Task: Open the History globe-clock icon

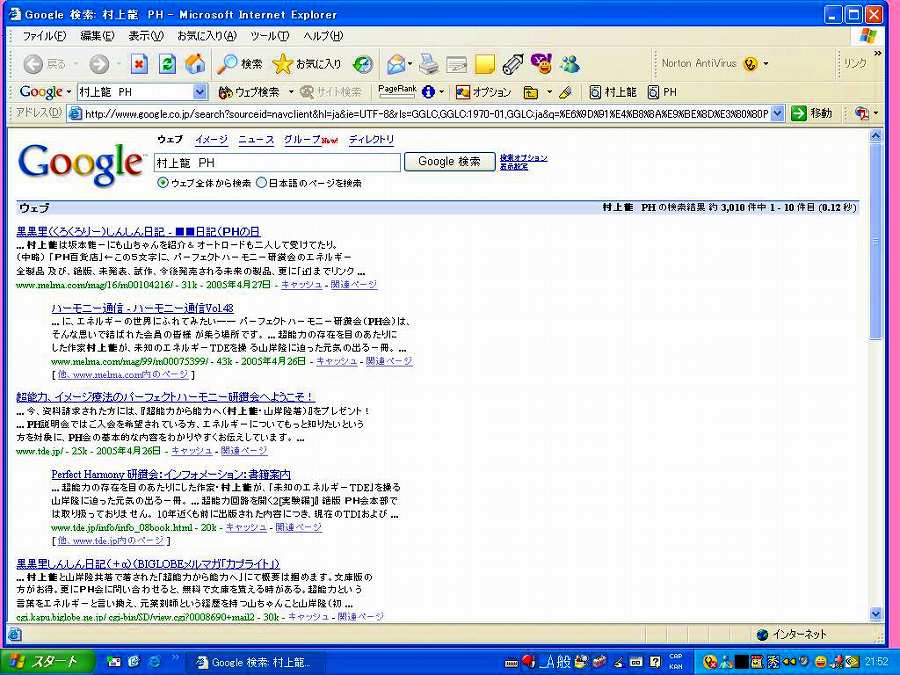Action: tap(363, 64)
